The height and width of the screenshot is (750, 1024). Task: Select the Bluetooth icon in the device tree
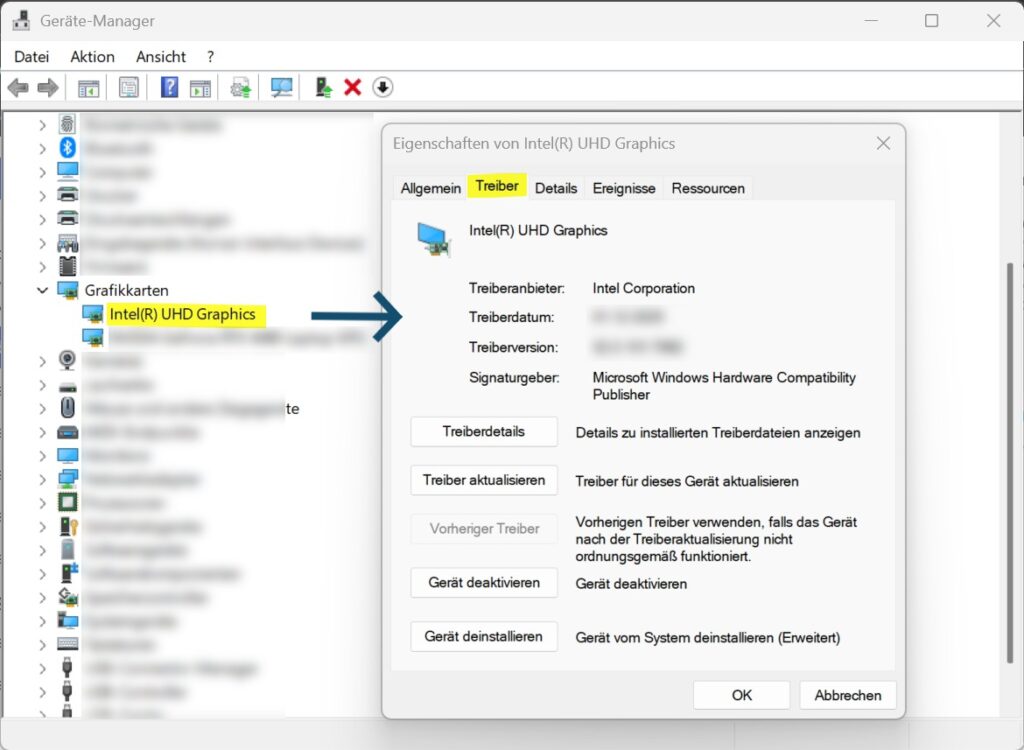(x=67, y=148)
